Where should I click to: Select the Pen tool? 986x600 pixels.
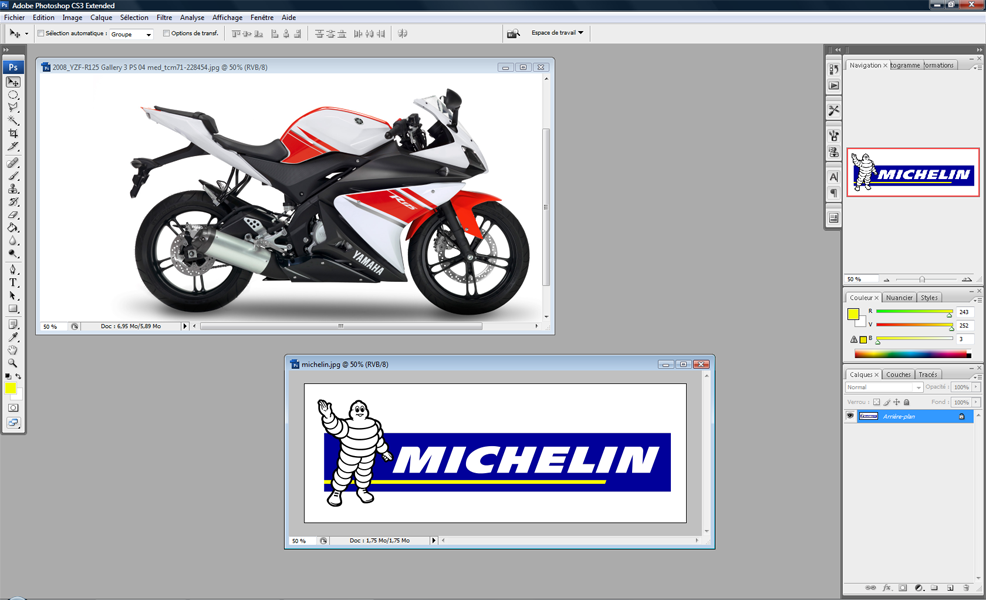click(x=13, y=270)
